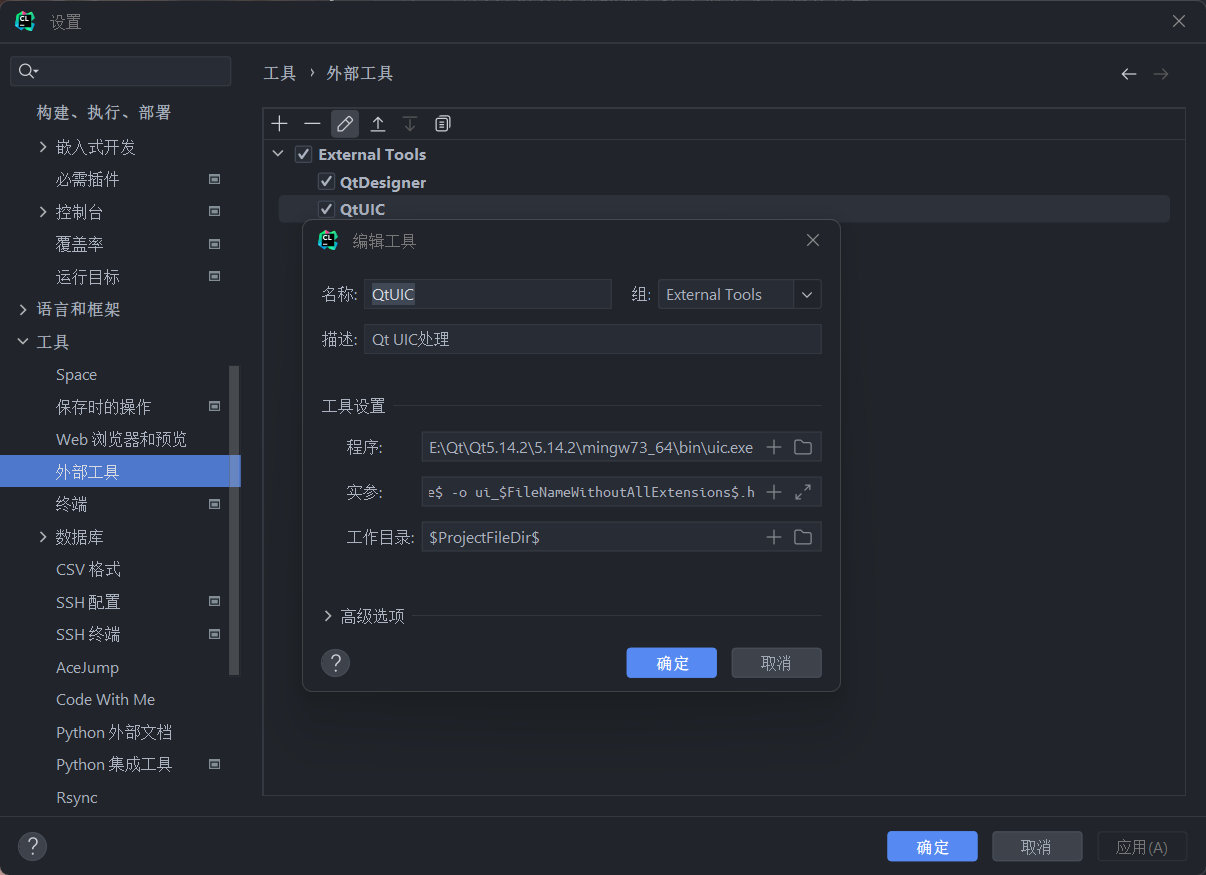Toggle the QtUIC tool checkbox
The image size is (1206, 875).
(x=326, y=209)
